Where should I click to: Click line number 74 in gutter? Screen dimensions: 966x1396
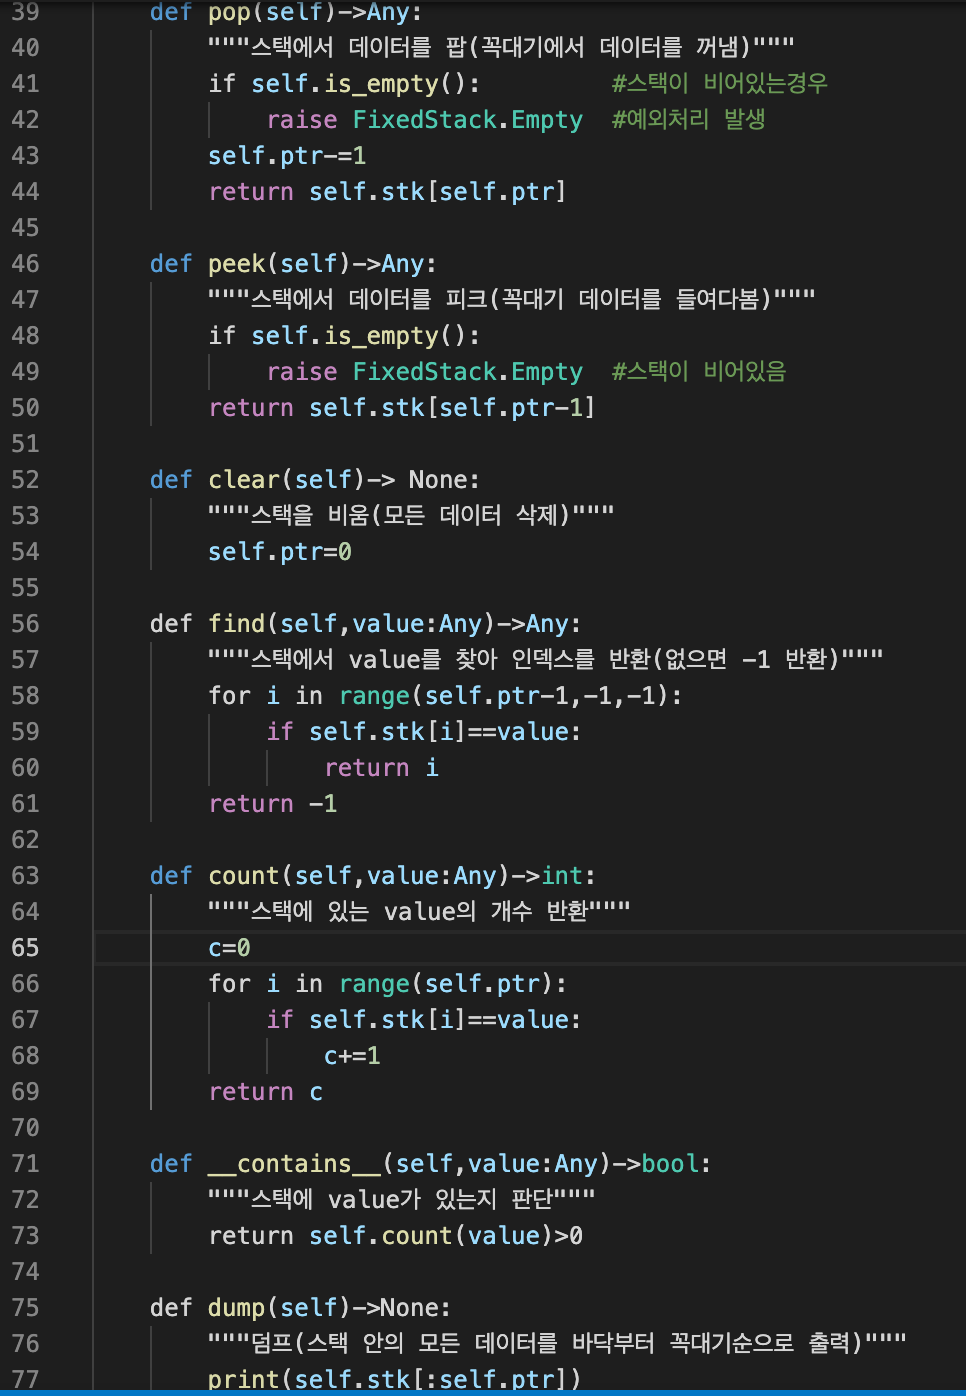[x=26, y=1272]
